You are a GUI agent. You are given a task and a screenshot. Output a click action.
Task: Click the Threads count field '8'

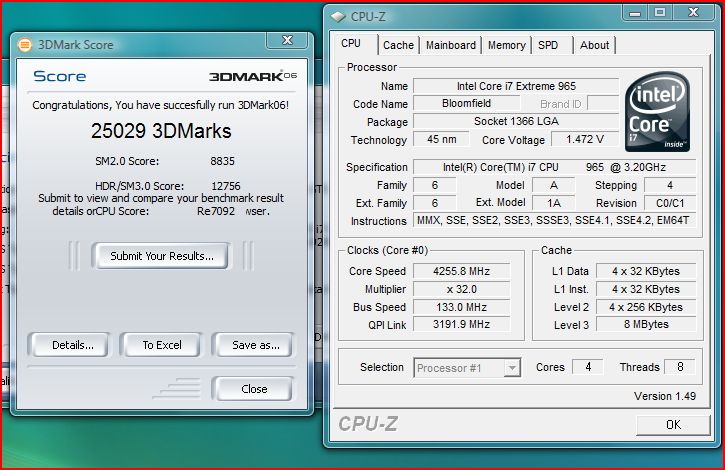click(x=680, y=367)
